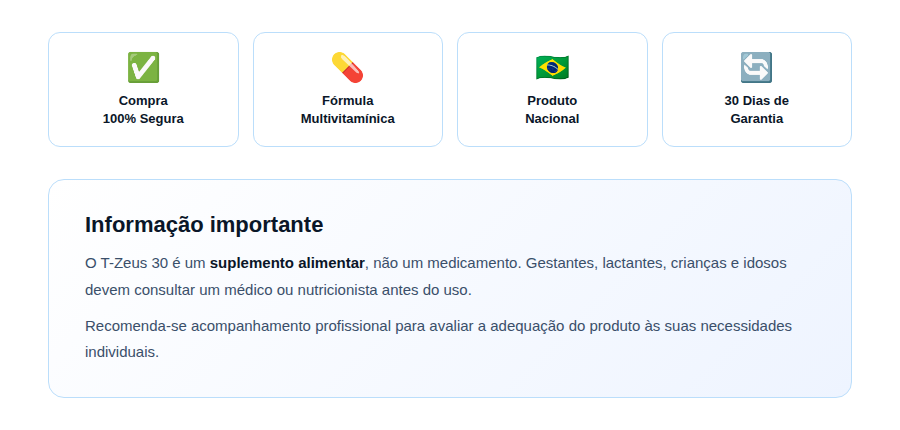Click the red-yellow pill capsule icon
Screen dimensions: 900x430
pyautogui.click(x=347, y=68)
